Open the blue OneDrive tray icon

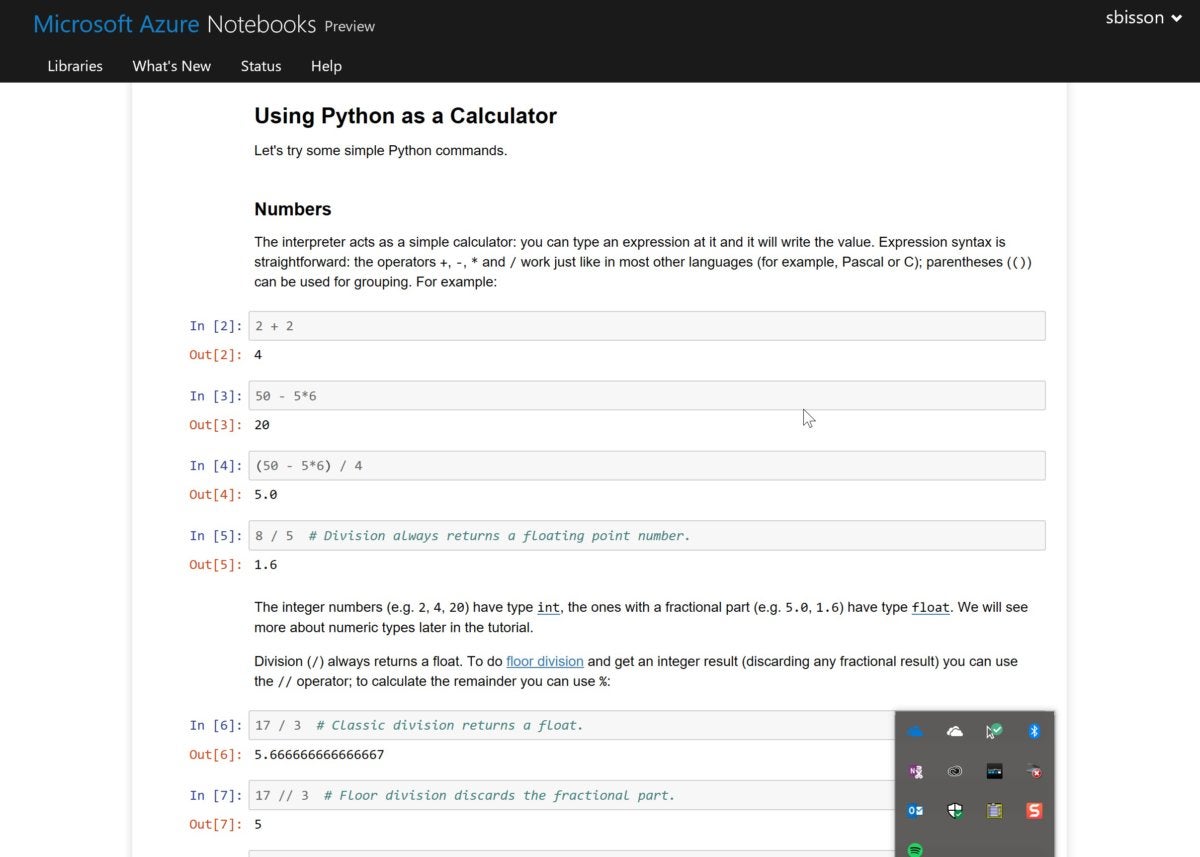[x=915, y=732]
